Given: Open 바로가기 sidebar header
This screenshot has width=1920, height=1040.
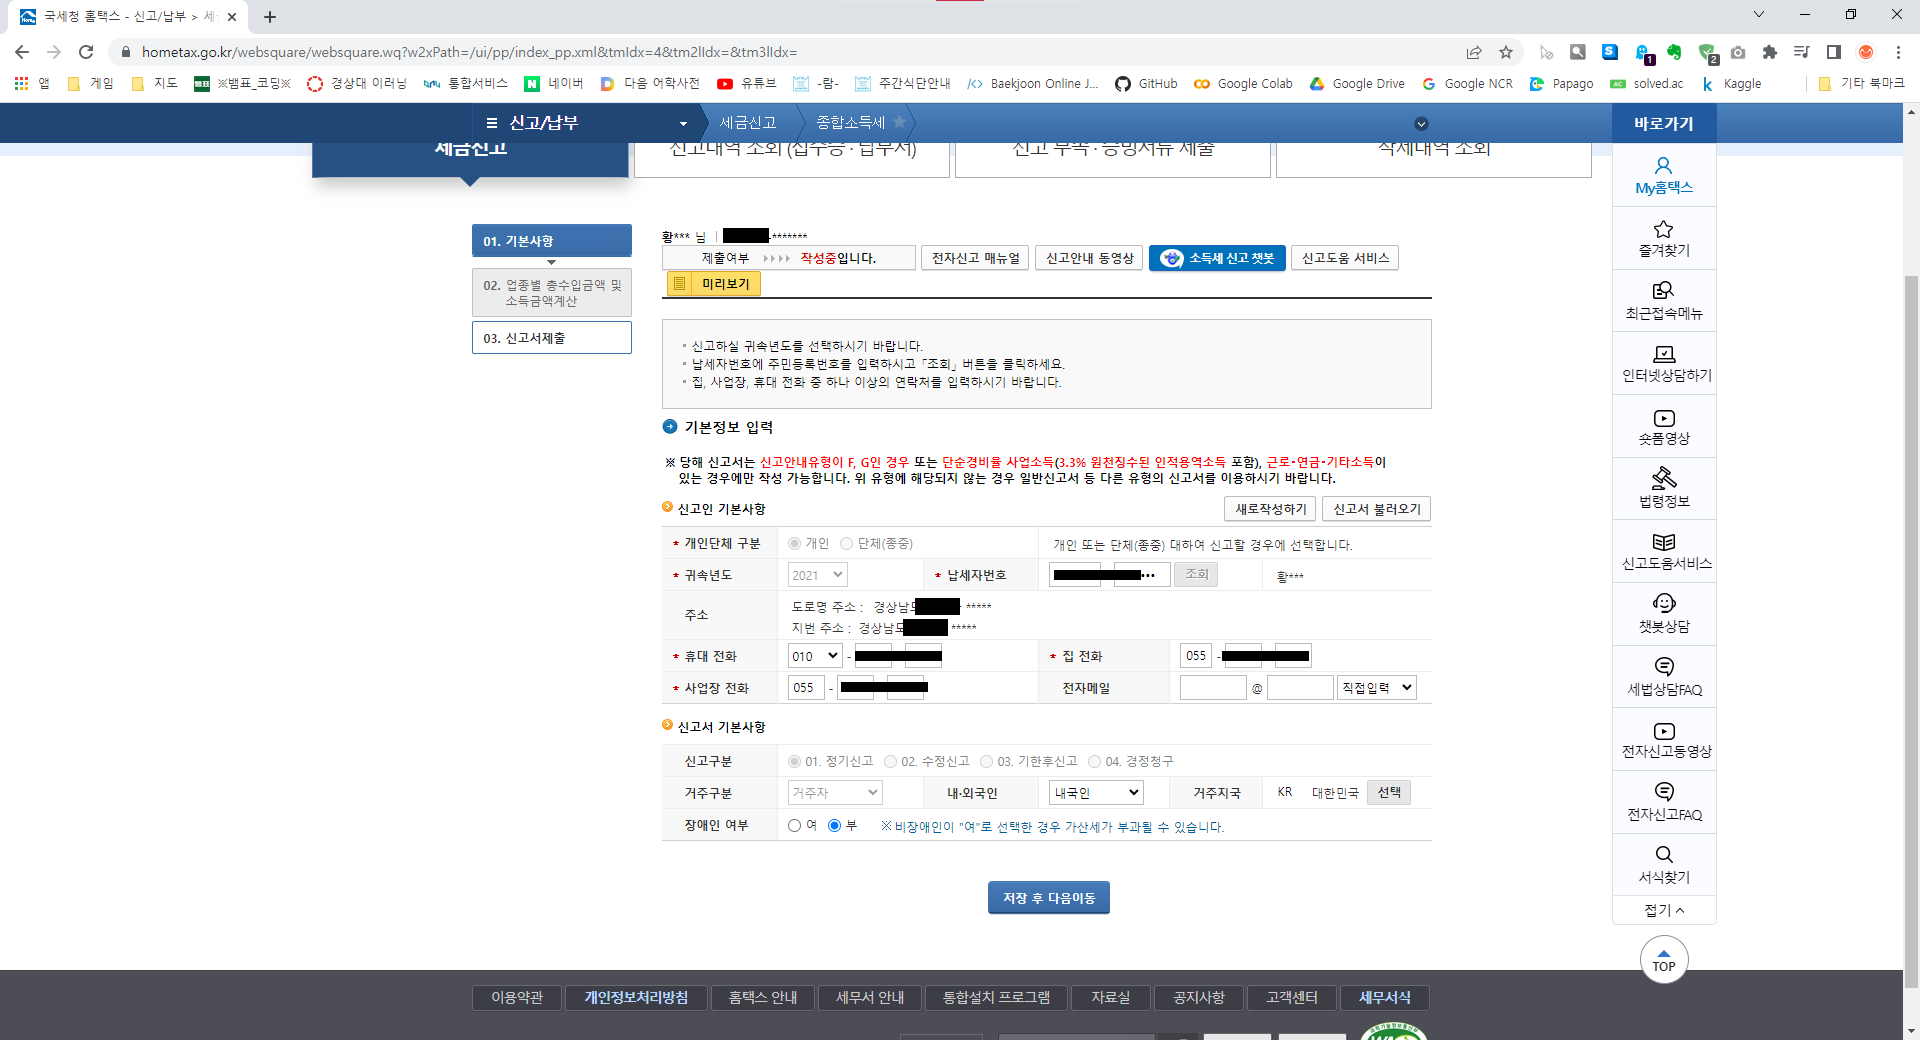Looking at the screenshot, I should pyautogui.click(x=1664, y=123).
